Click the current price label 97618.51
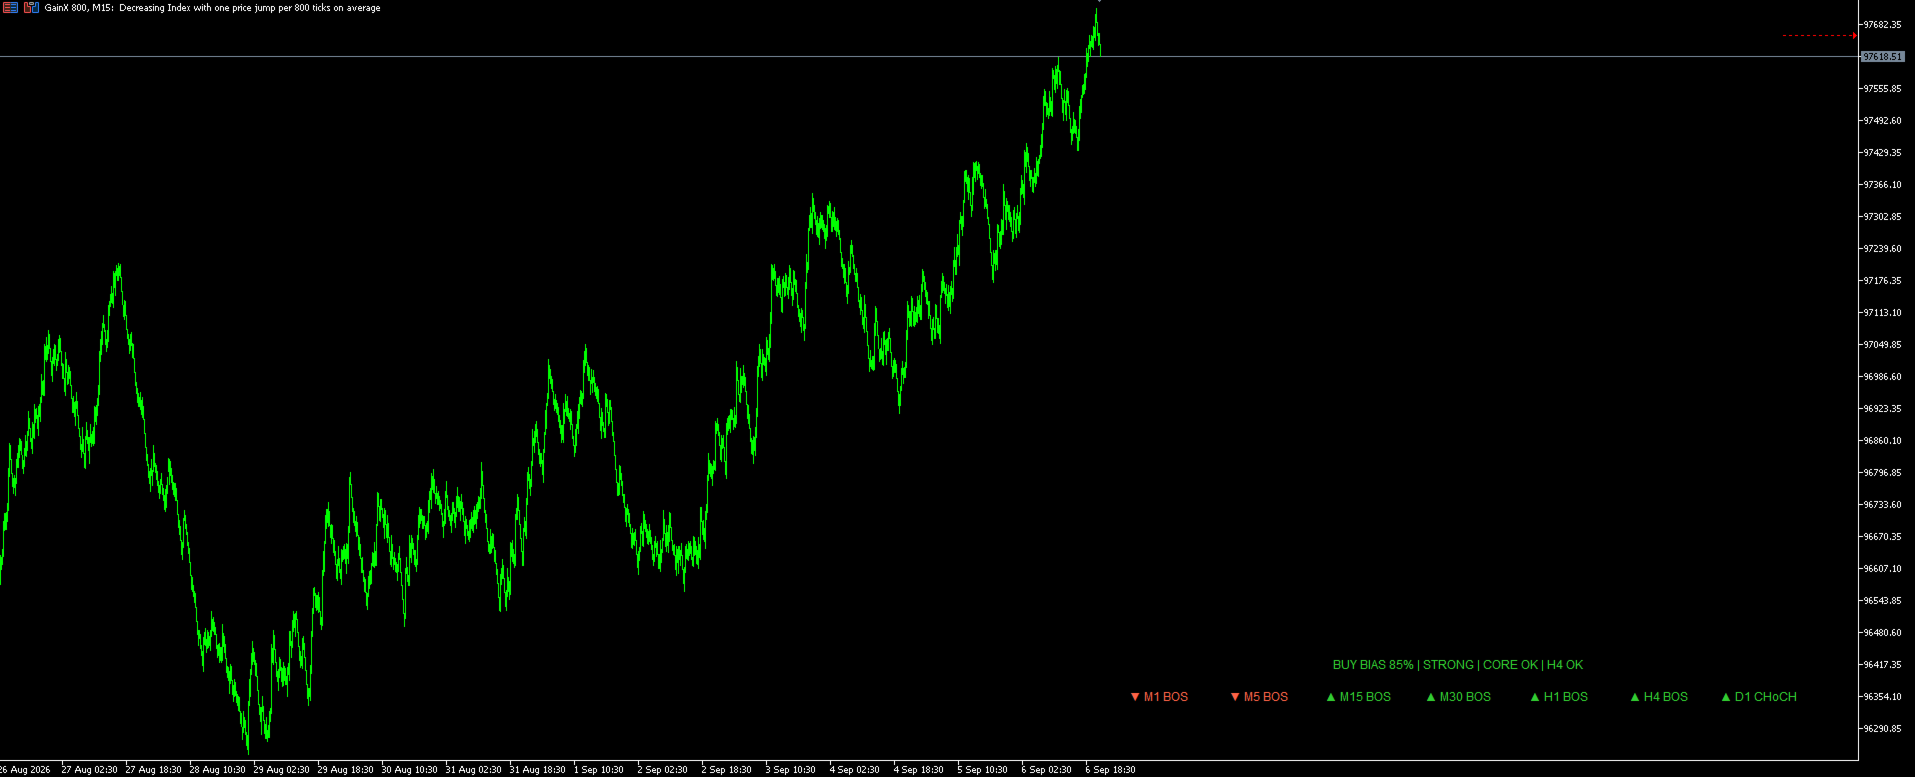This screenshot has width=1915, height=777. click(x=1882, y=57)
